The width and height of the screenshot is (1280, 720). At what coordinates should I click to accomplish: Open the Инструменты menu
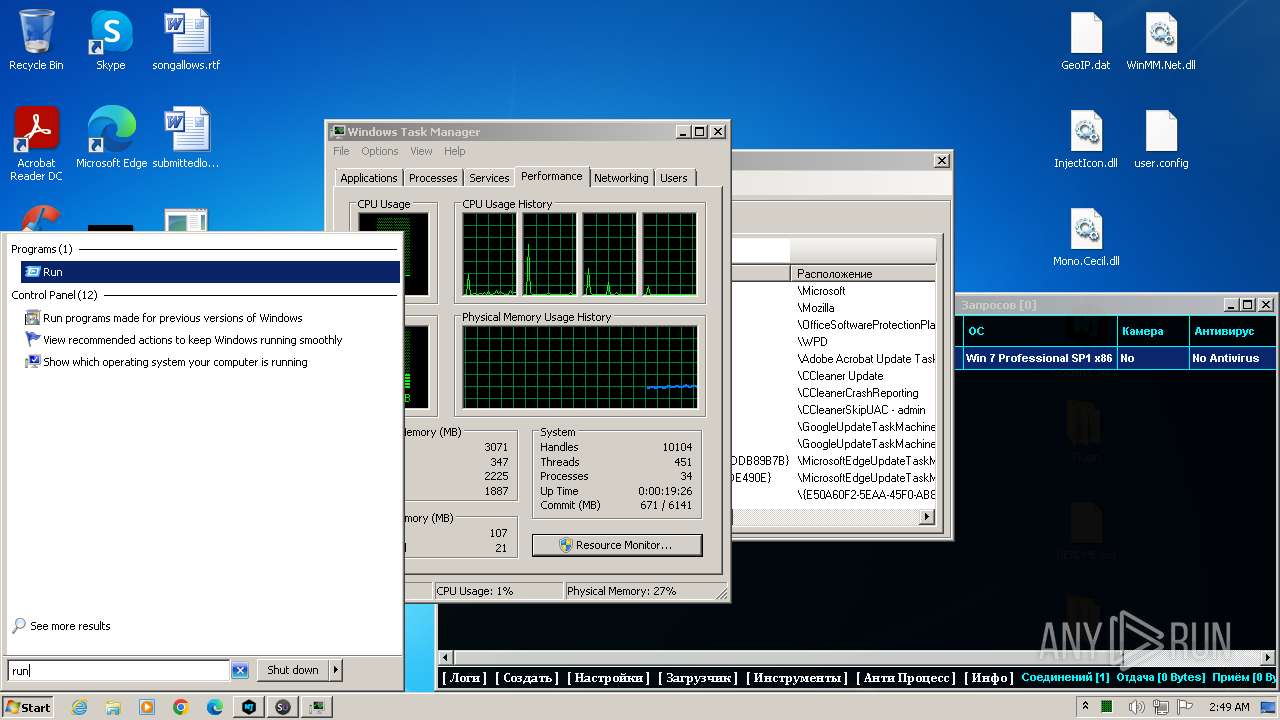[x=798, y=678]
